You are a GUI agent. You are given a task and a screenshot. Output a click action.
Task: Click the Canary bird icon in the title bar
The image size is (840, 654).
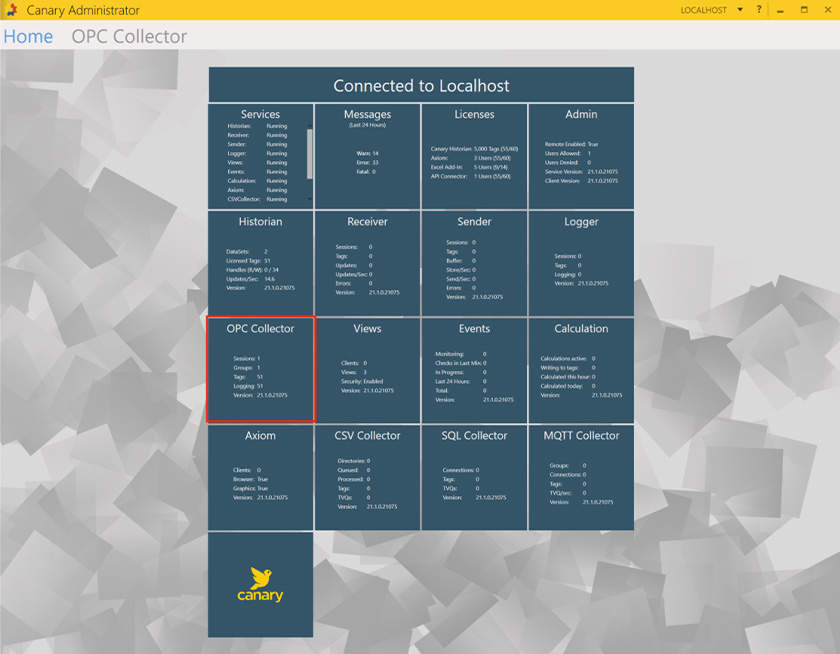(12, 10)
